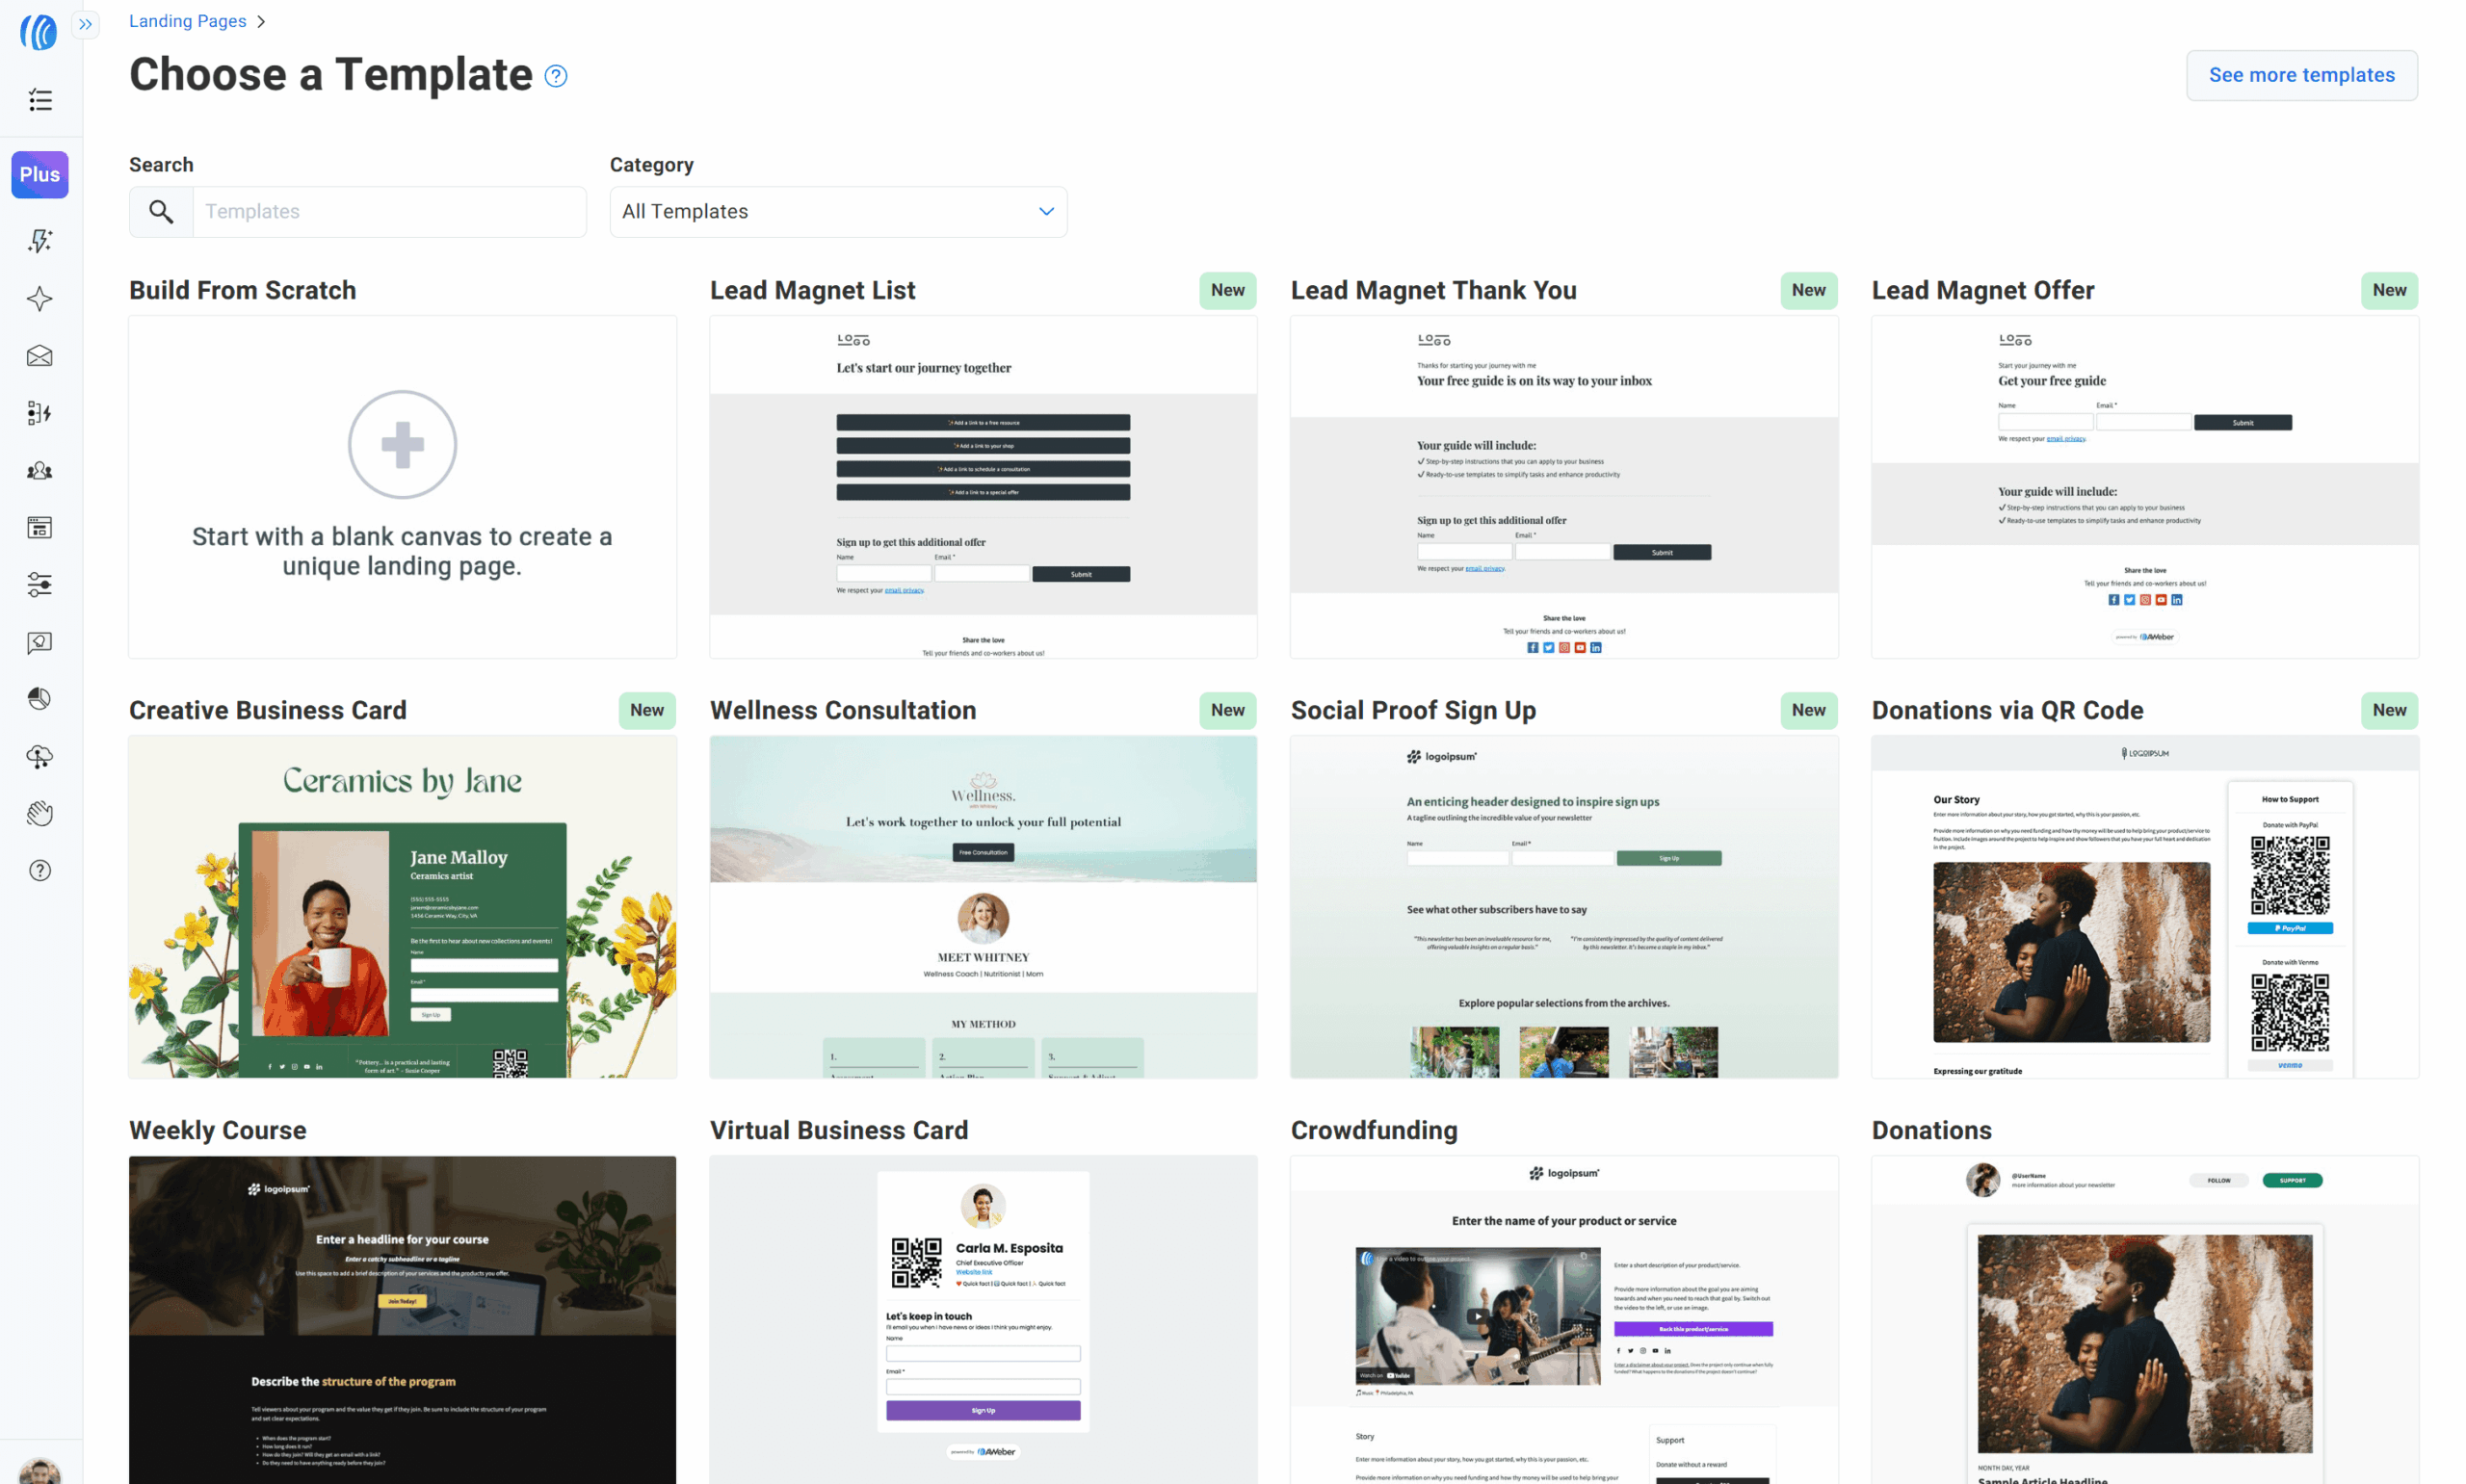Expand the sidebar with double-chevron button

(86, 24)
